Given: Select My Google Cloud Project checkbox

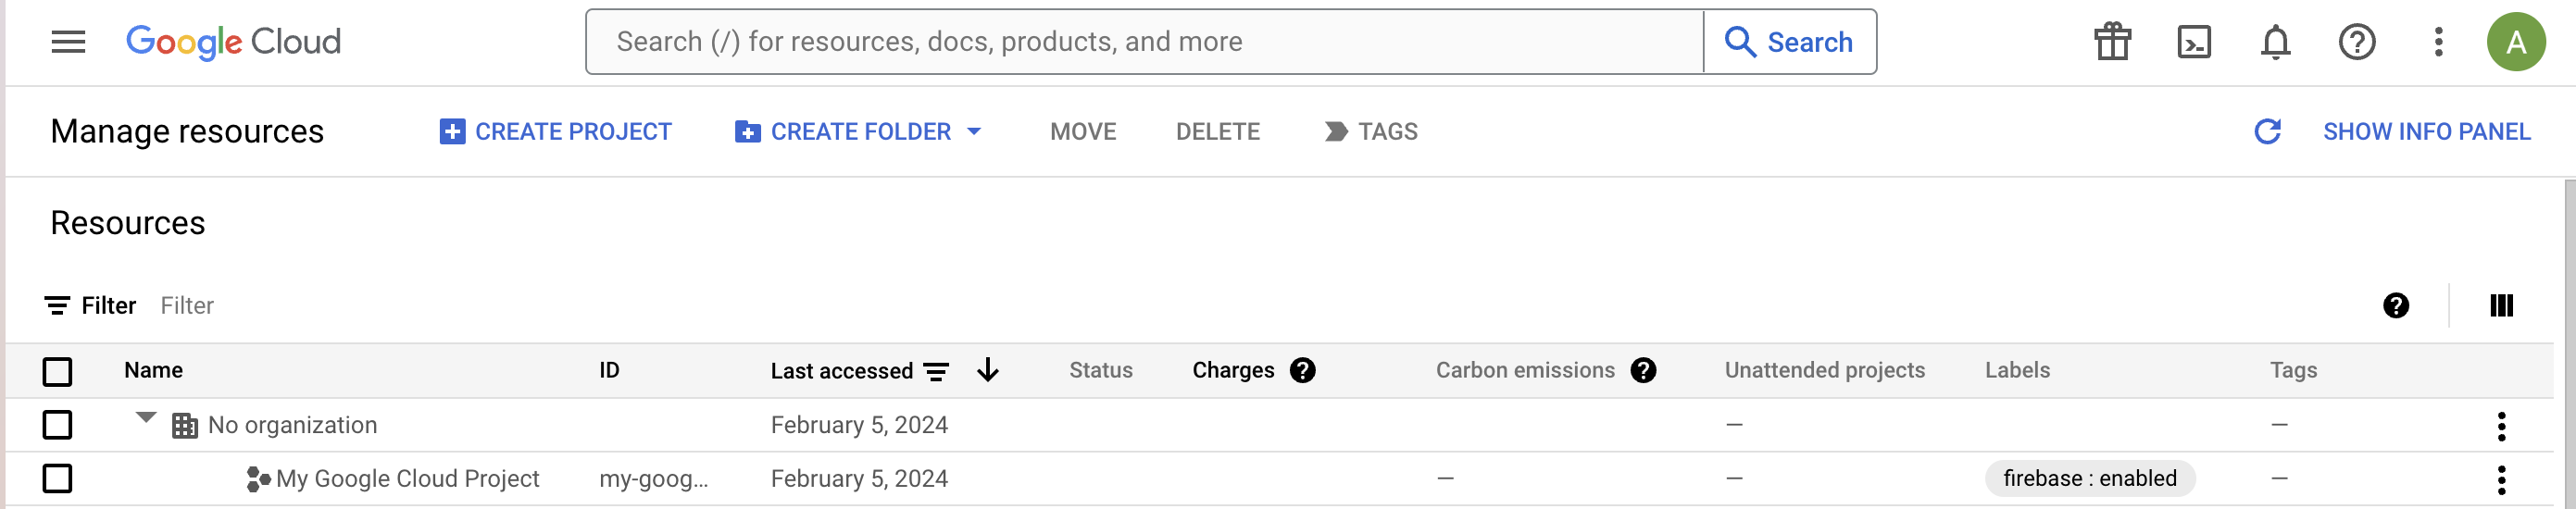Looking at the screenshot, I should (58, 478).
